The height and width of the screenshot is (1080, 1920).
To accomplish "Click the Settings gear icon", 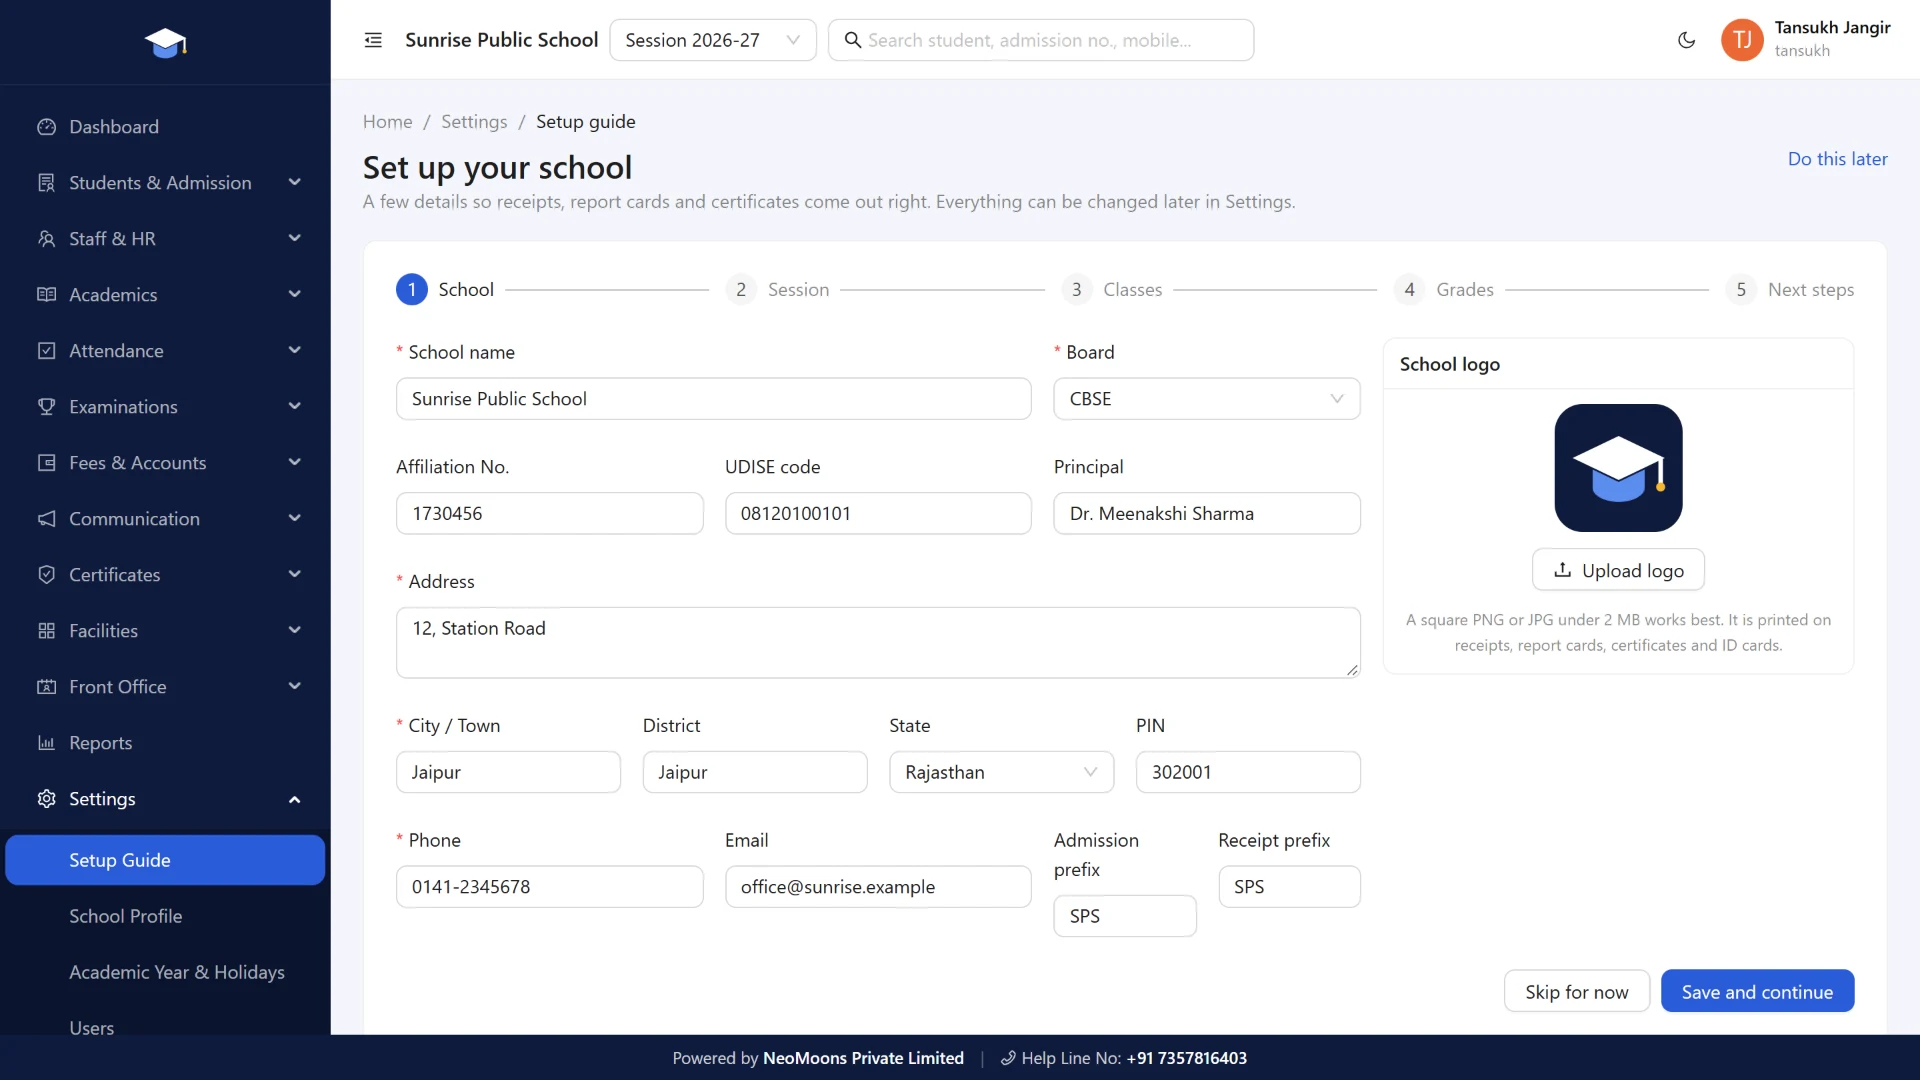I will point(46,799).
